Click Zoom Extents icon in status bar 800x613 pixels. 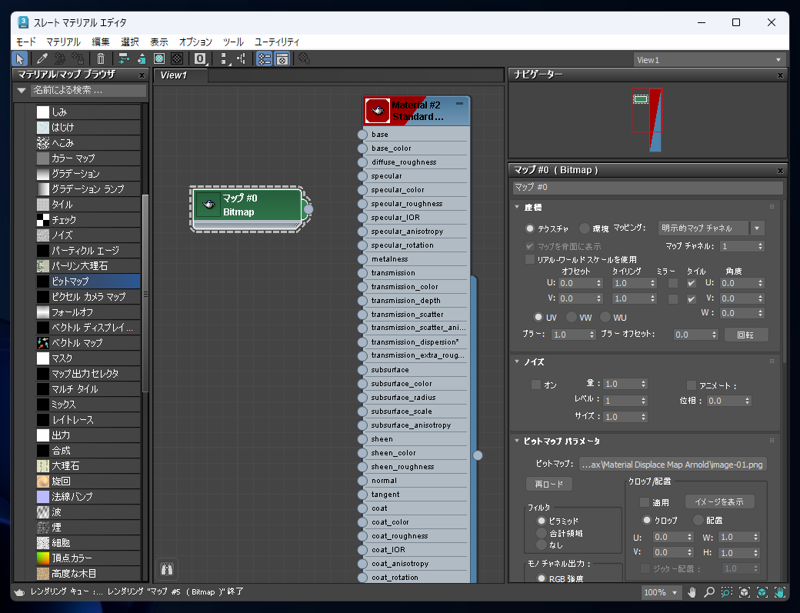click(744, 592)
